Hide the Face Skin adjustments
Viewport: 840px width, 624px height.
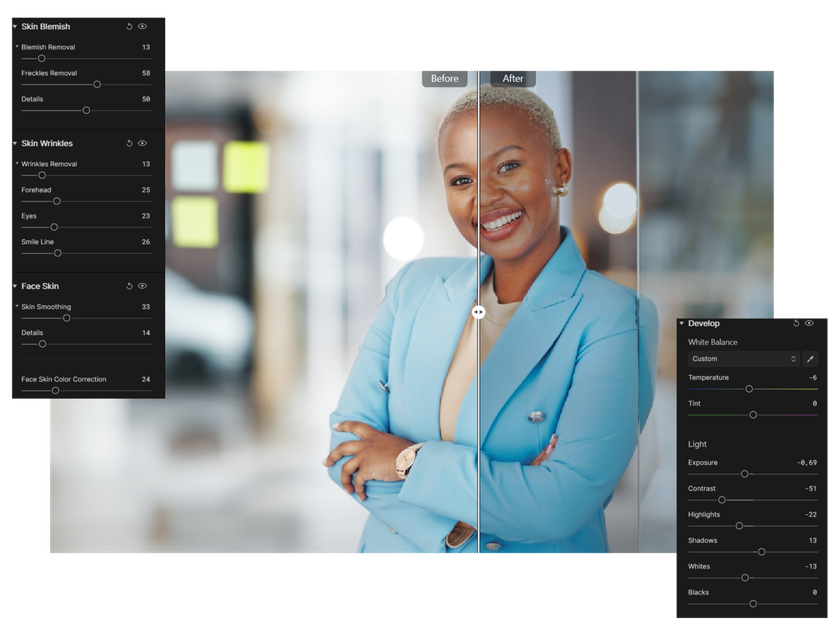[142, 286]
